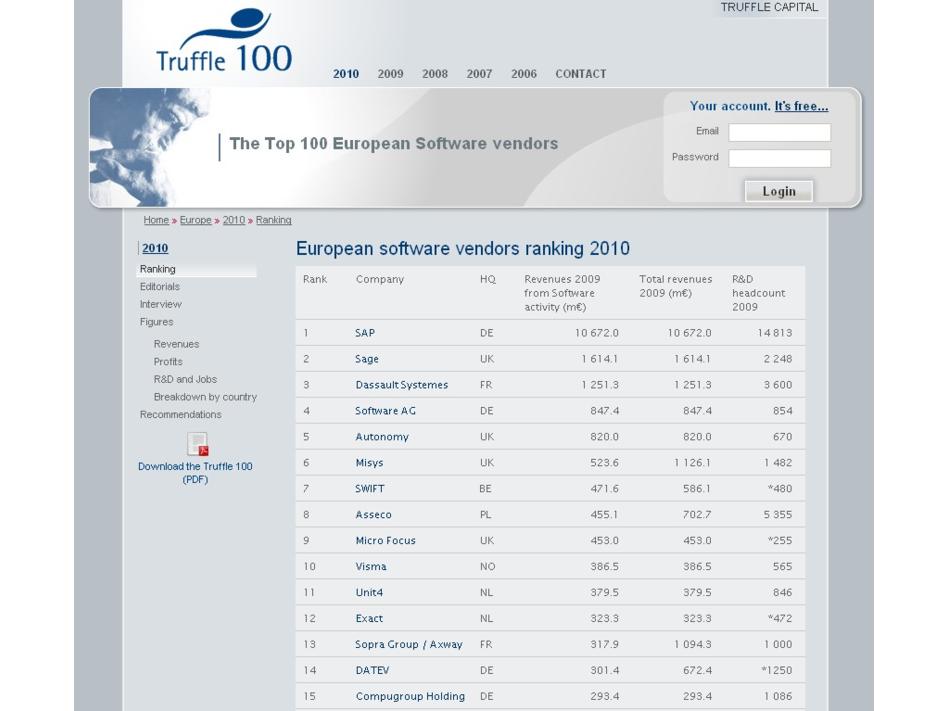
Task: Open the SAP company link
Action: pos(365,333)
